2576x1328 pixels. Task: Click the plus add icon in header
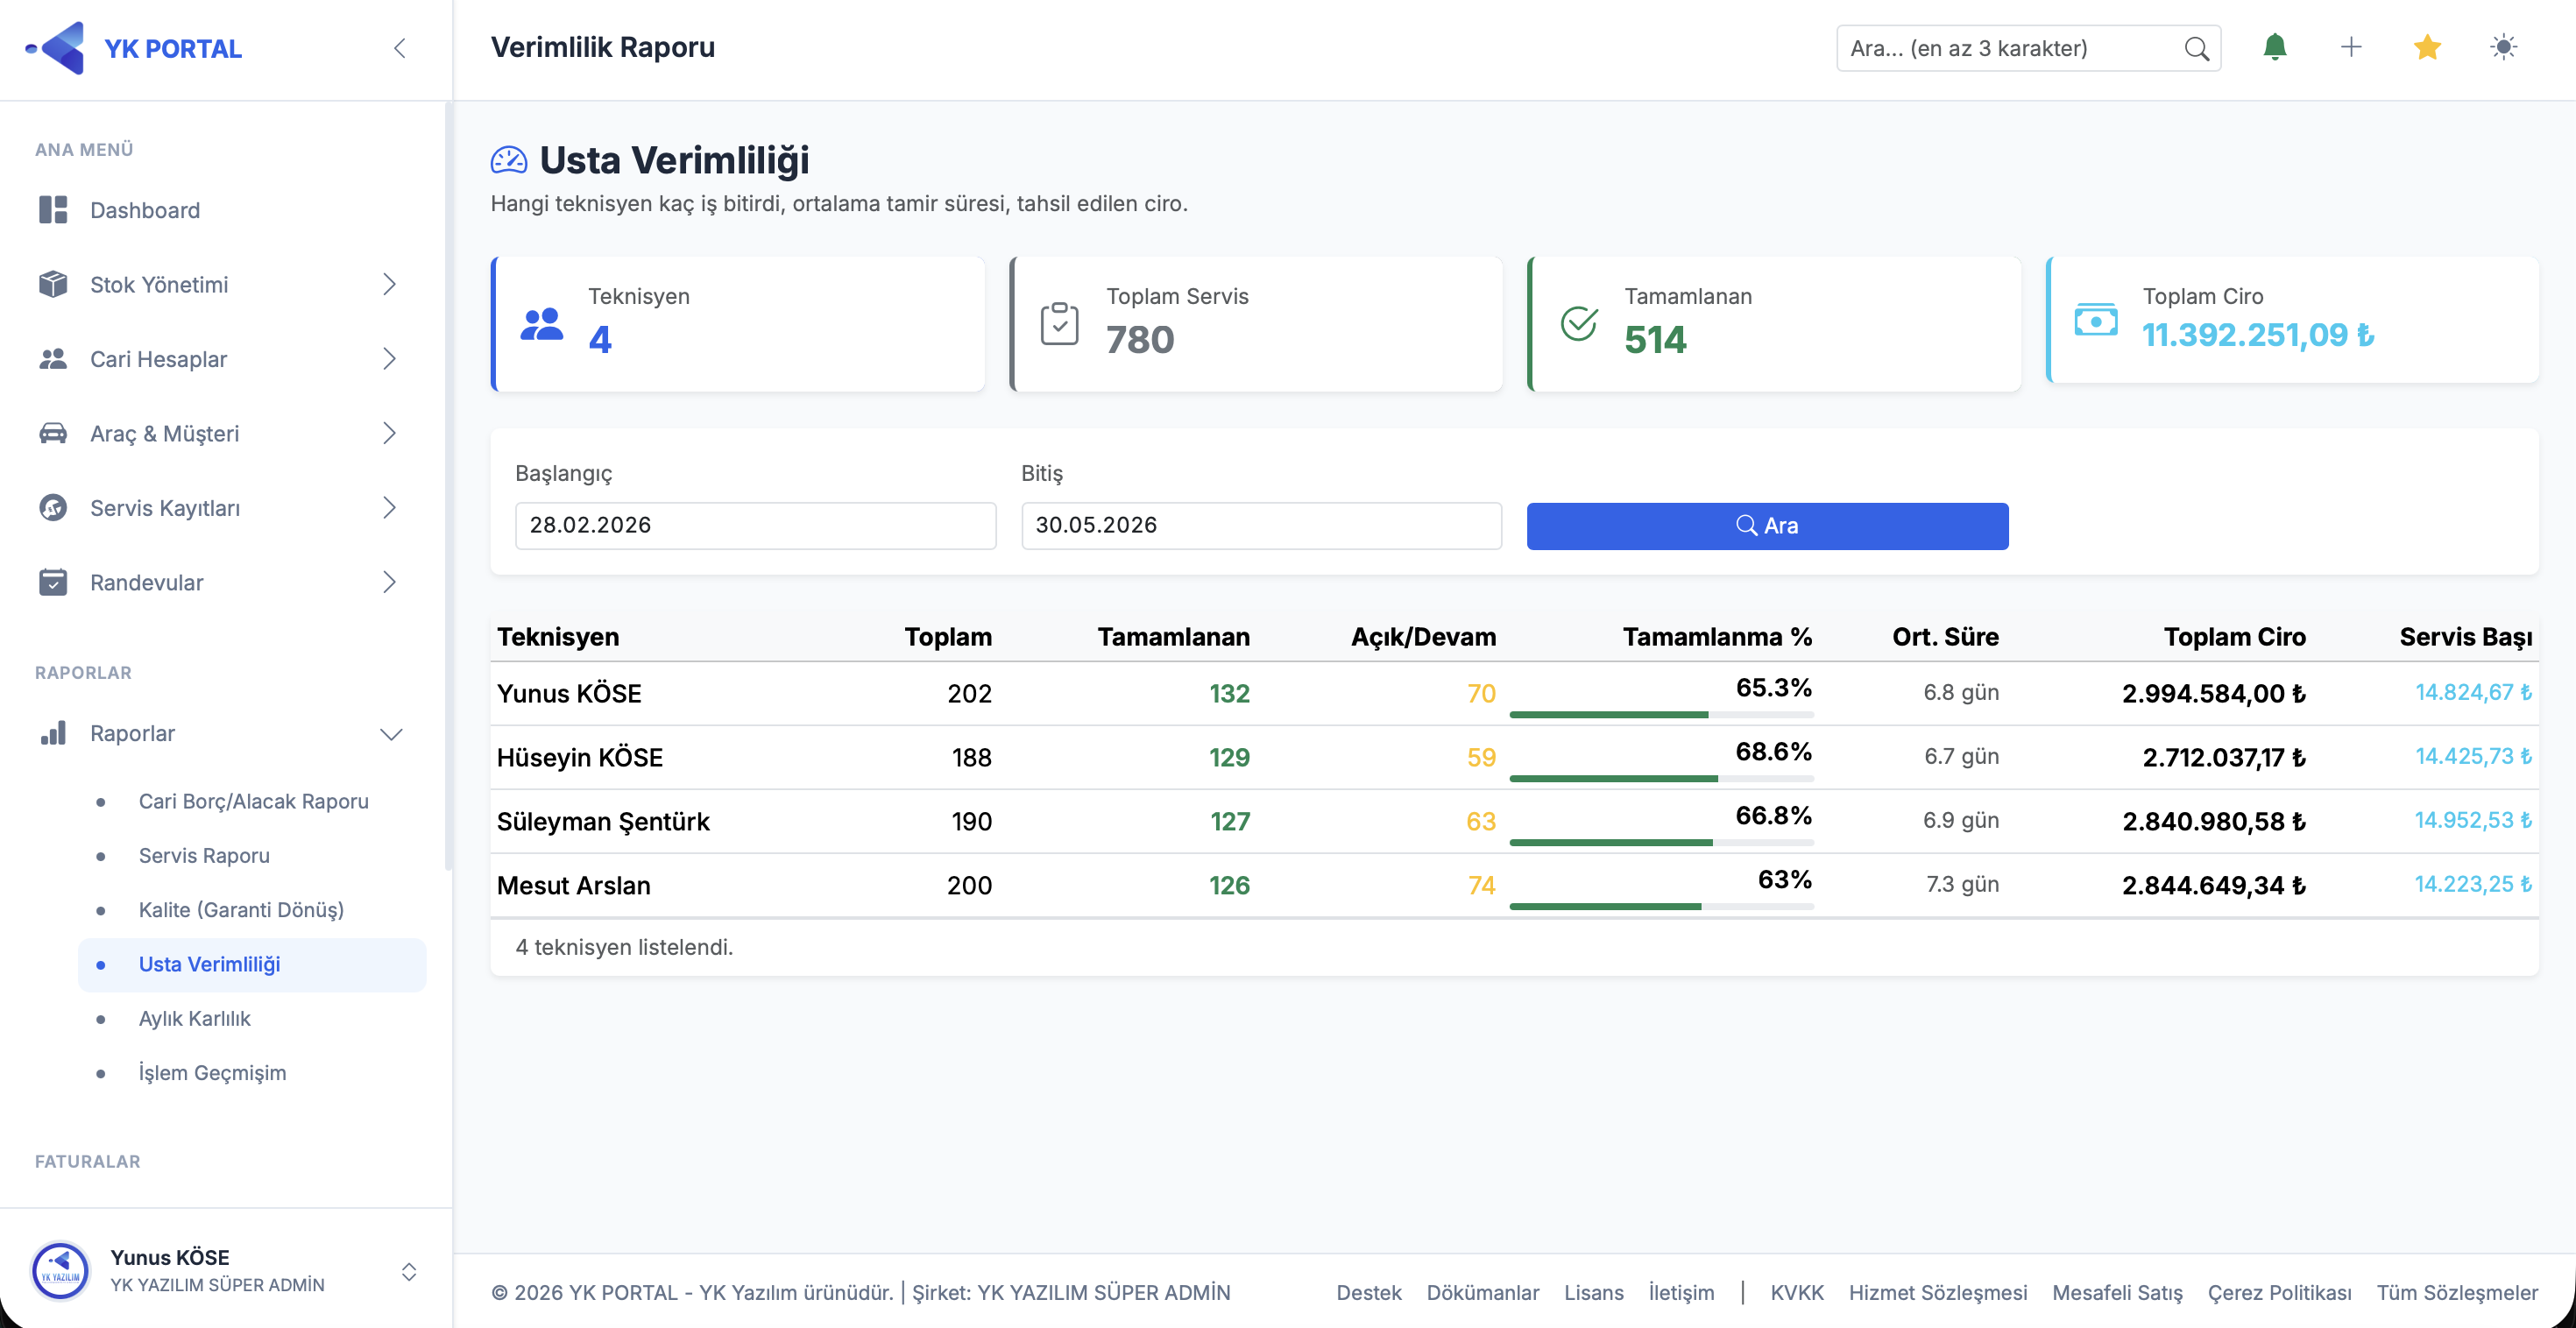point(2351,47)
